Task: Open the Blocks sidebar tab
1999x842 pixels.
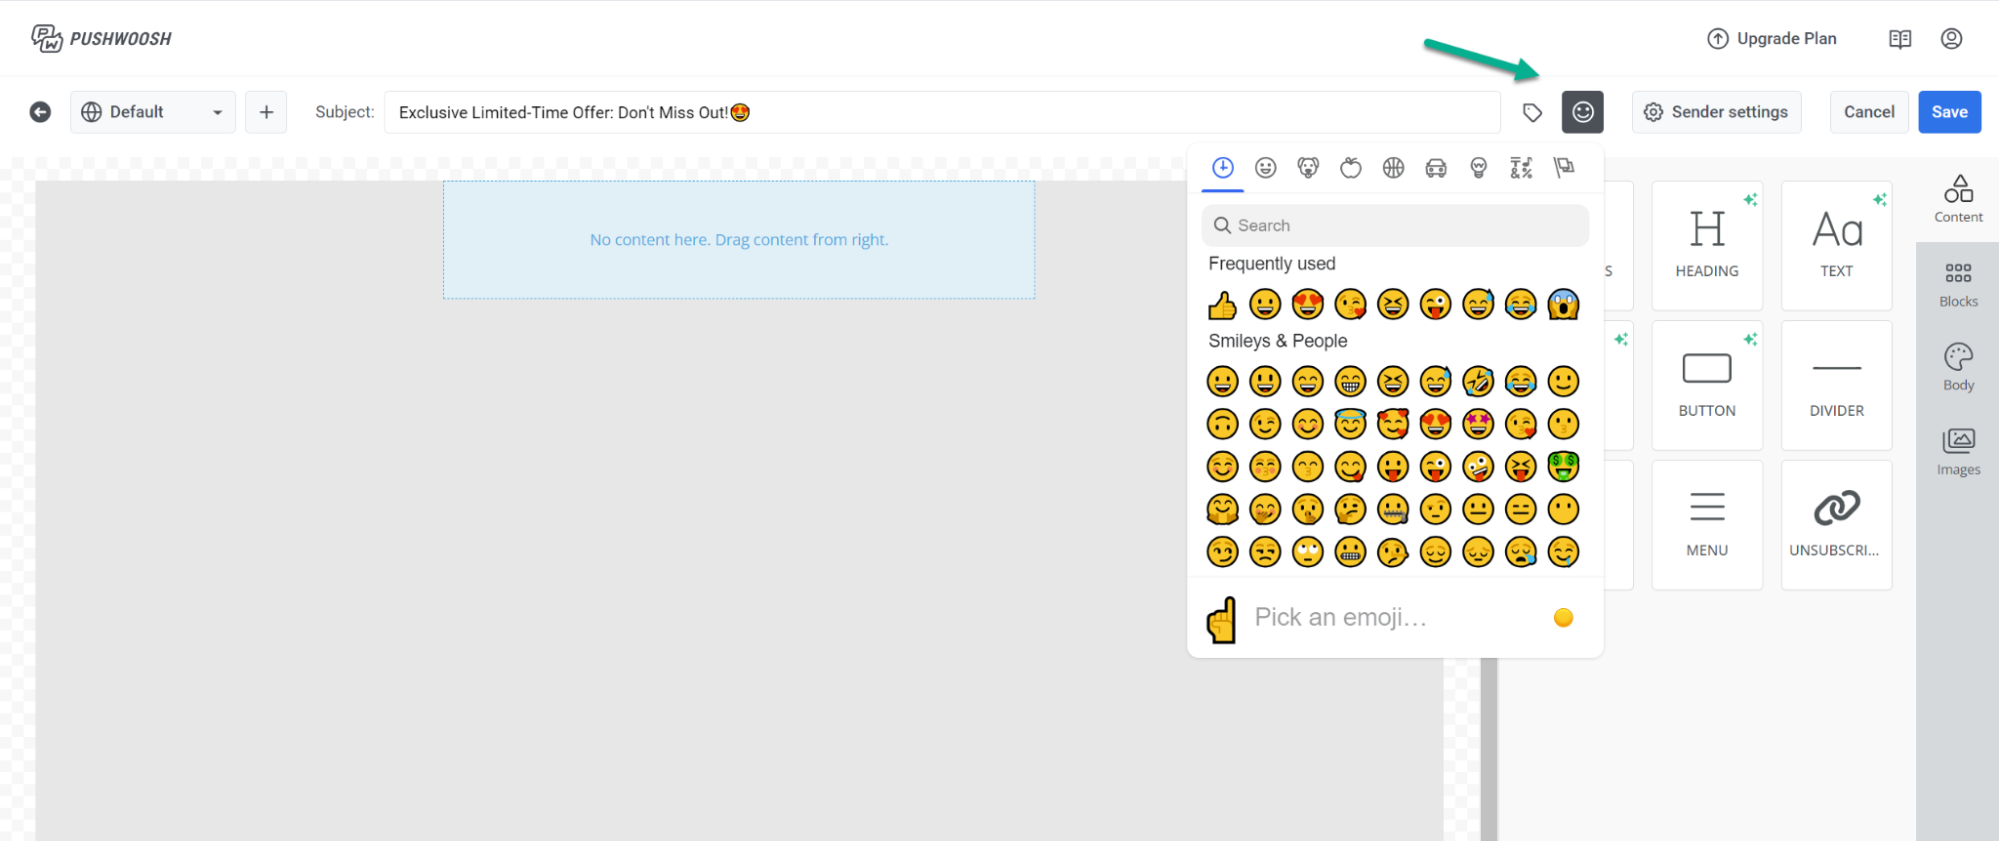Action: tap(1958, 285)
